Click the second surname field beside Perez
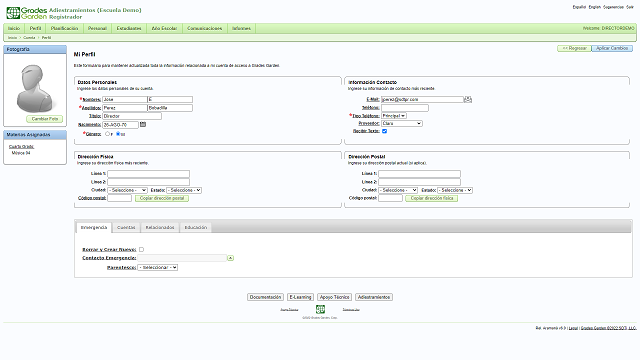Screen dimensions: 640x360 170,108
